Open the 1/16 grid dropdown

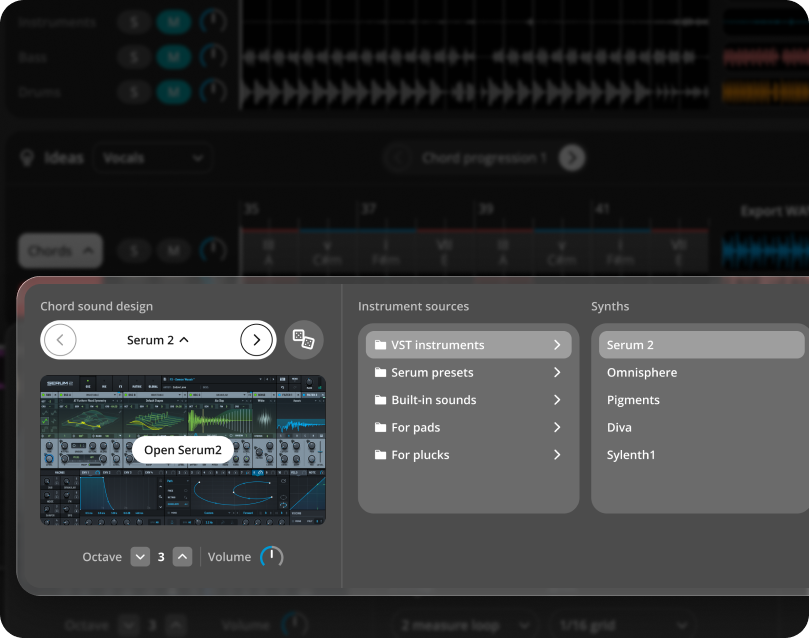click(624, 626)
